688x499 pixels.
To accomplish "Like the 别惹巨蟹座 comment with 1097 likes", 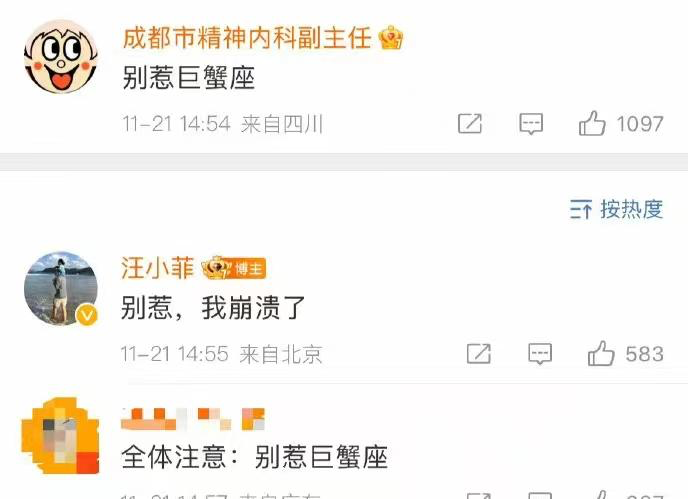I will pos(592,123).
